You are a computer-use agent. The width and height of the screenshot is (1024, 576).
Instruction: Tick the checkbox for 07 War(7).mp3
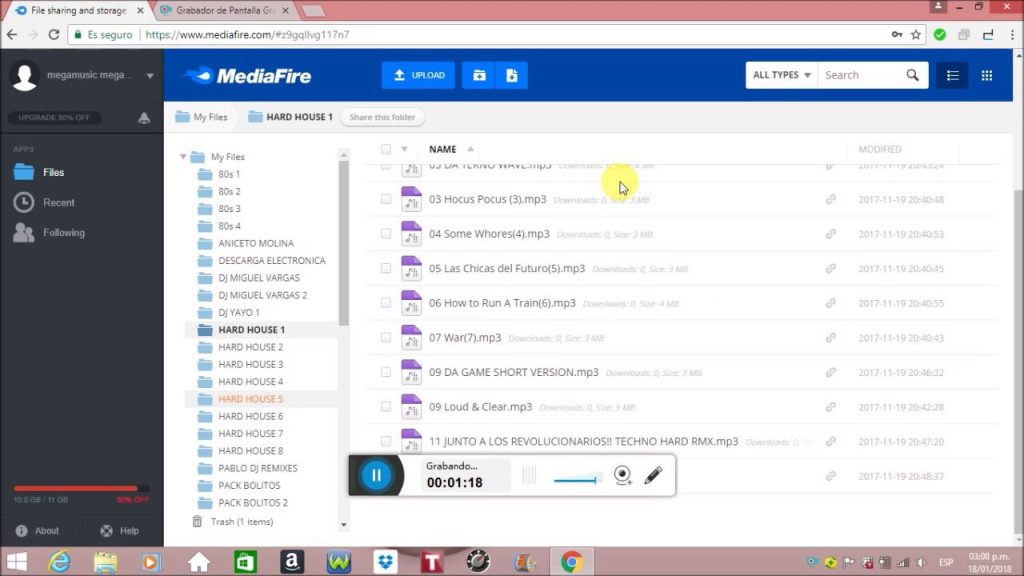(386, 338)
